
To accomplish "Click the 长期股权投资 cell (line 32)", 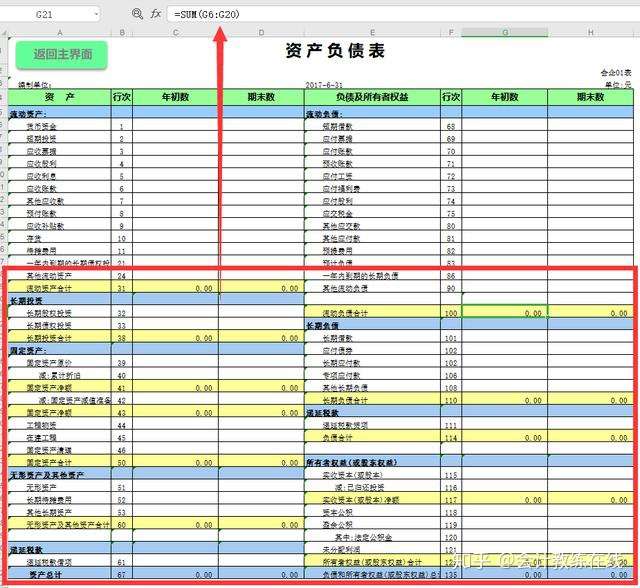I will [60, 313].
